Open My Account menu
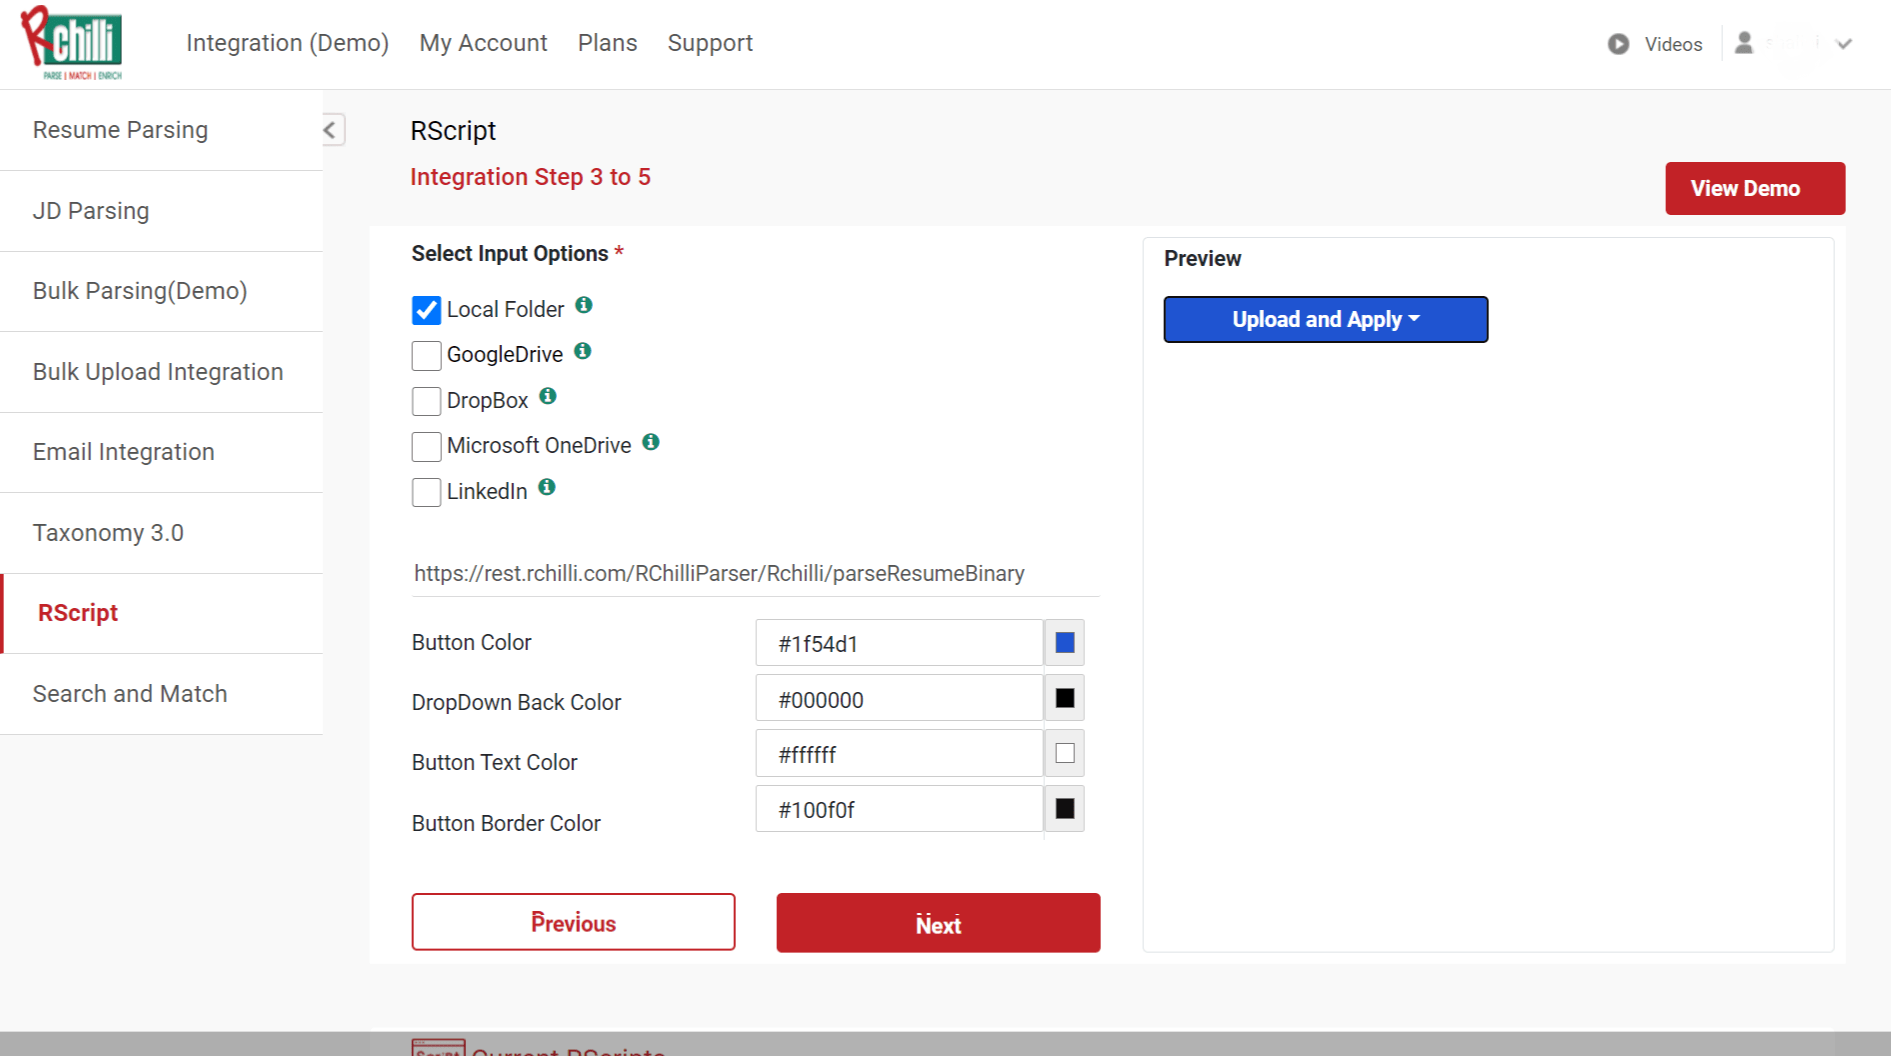This screenshot has height=1056, width=1891. [x=483, y=43]
